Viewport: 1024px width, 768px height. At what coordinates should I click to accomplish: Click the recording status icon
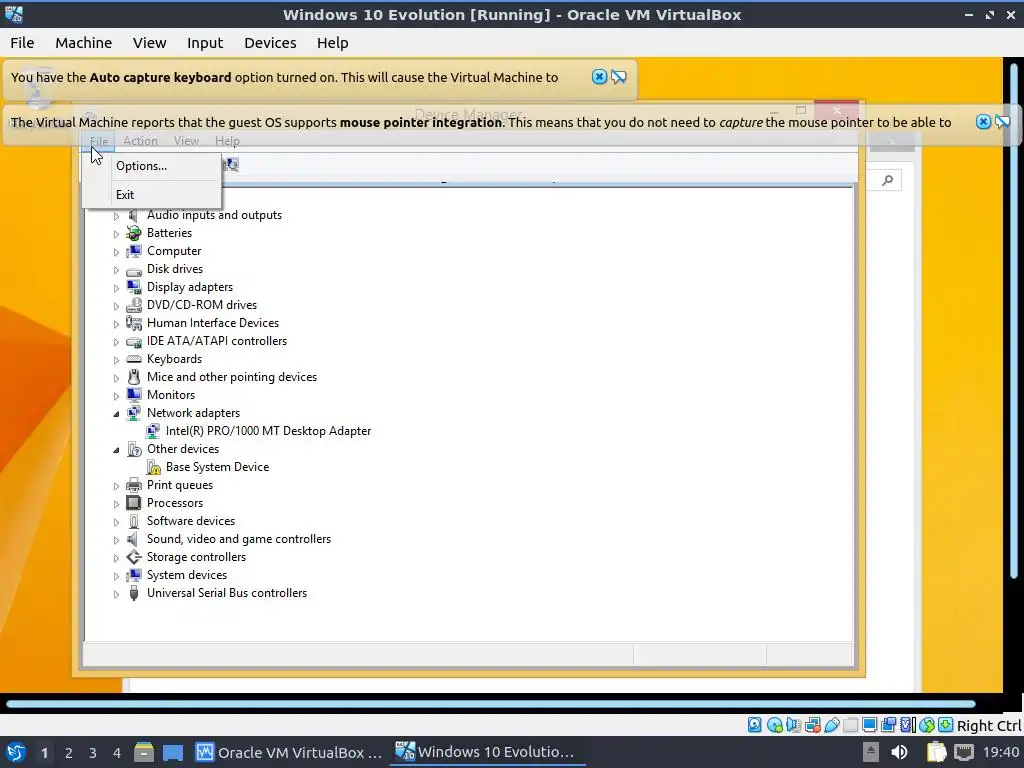coord(888,725)
